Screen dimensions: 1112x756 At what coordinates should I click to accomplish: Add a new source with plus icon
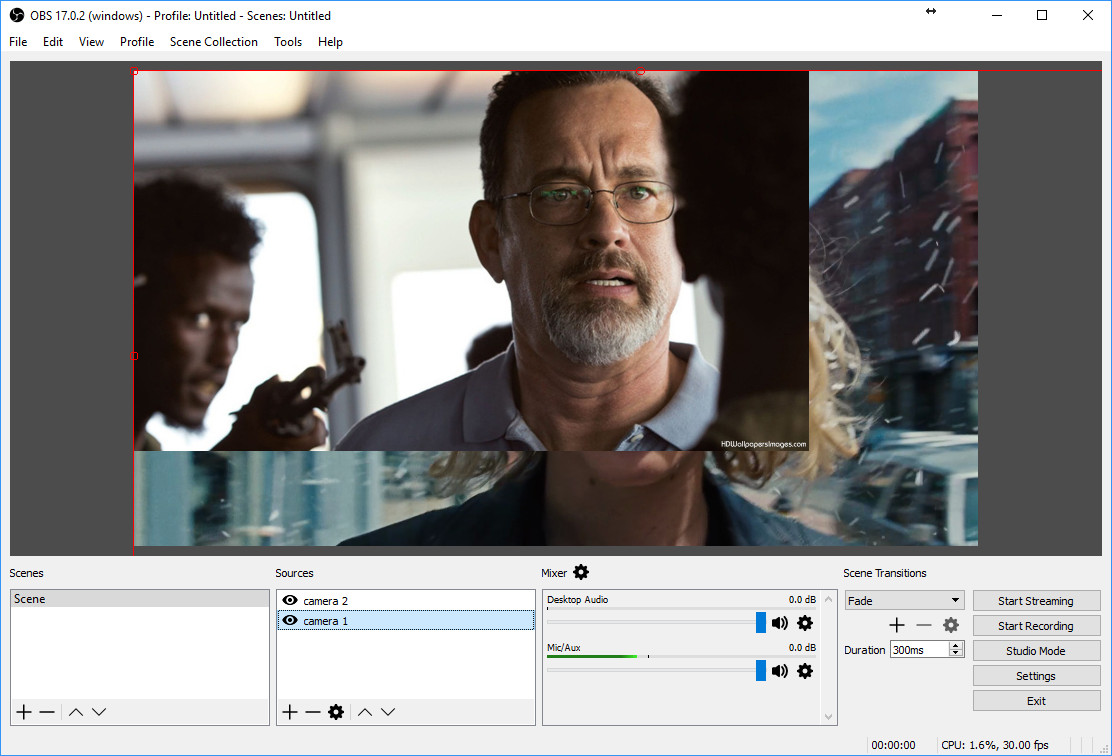tap(290, 712)
